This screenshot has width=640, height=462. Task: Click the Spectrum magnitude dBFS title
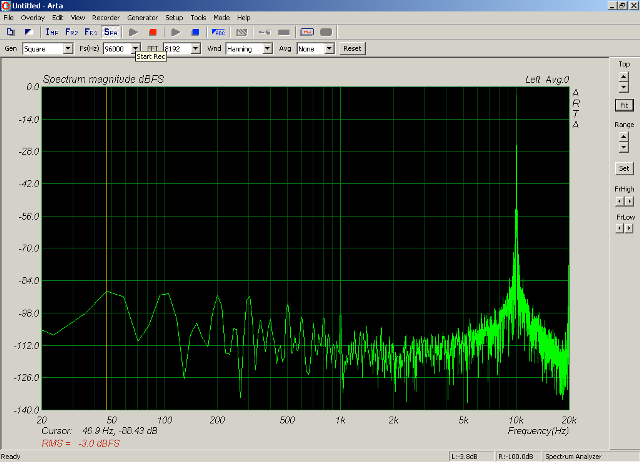pyautogui.click(x=103, y=79)
